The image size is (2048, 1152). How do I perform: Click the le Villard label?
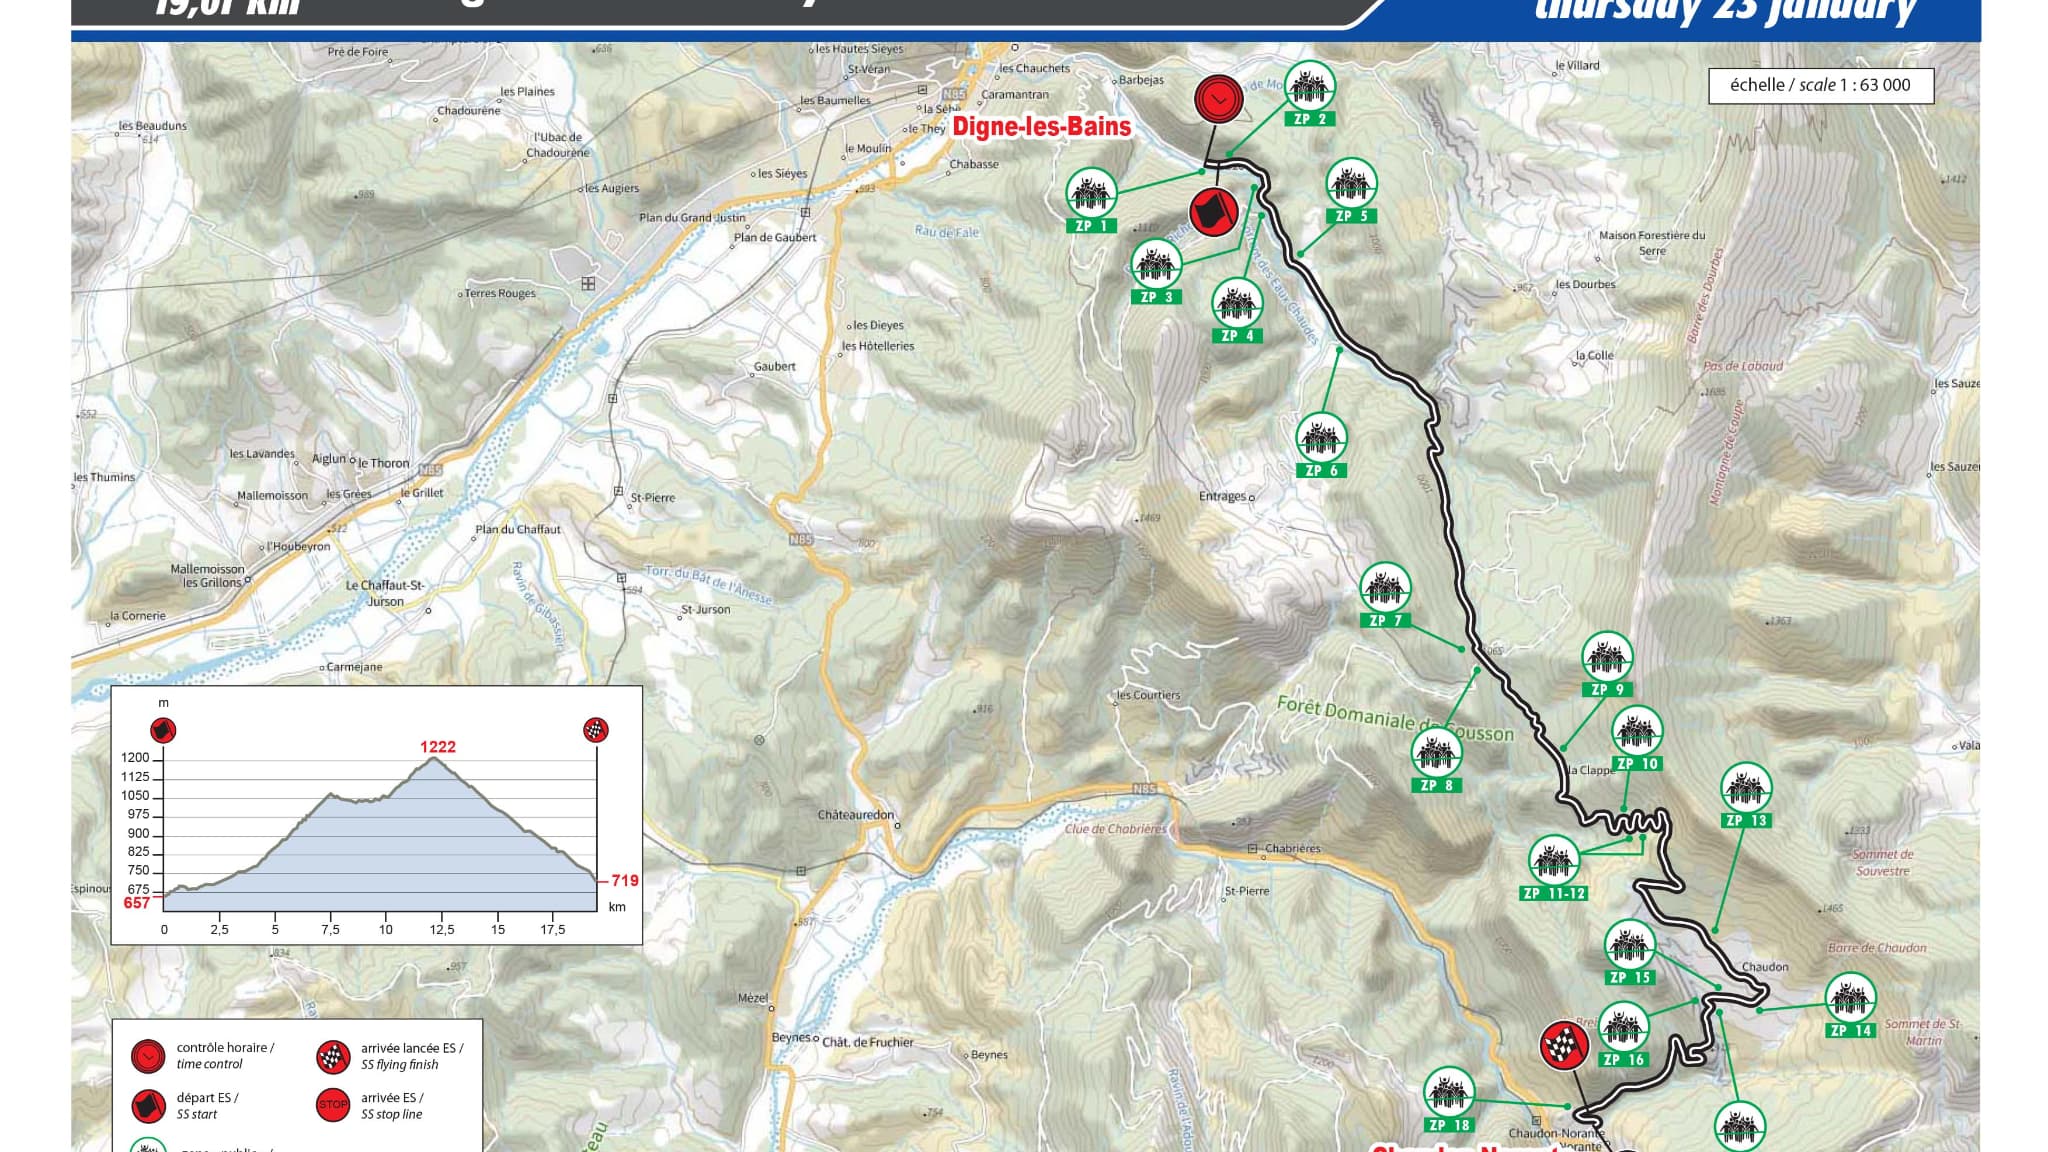click(1577, 65)
